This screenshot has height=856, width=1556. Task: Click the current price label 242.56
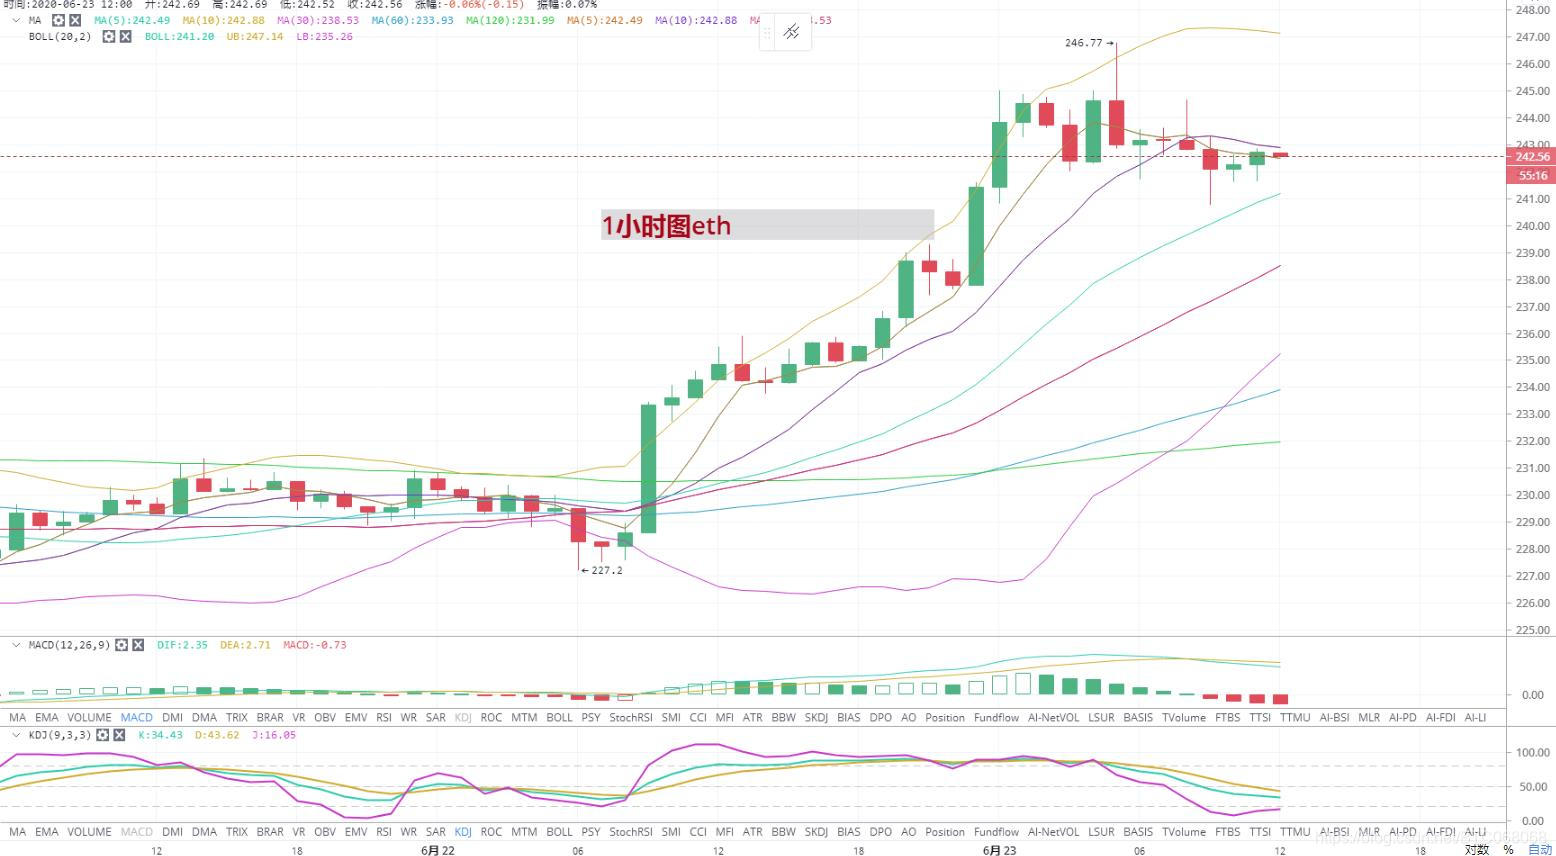[x=1532, y=157]
